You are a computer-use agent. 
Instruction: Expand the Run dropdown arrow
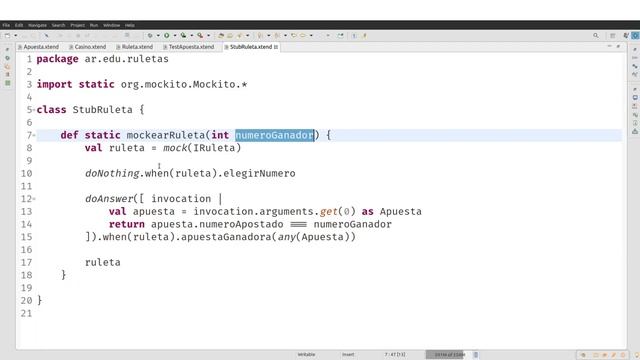point(175,36)
